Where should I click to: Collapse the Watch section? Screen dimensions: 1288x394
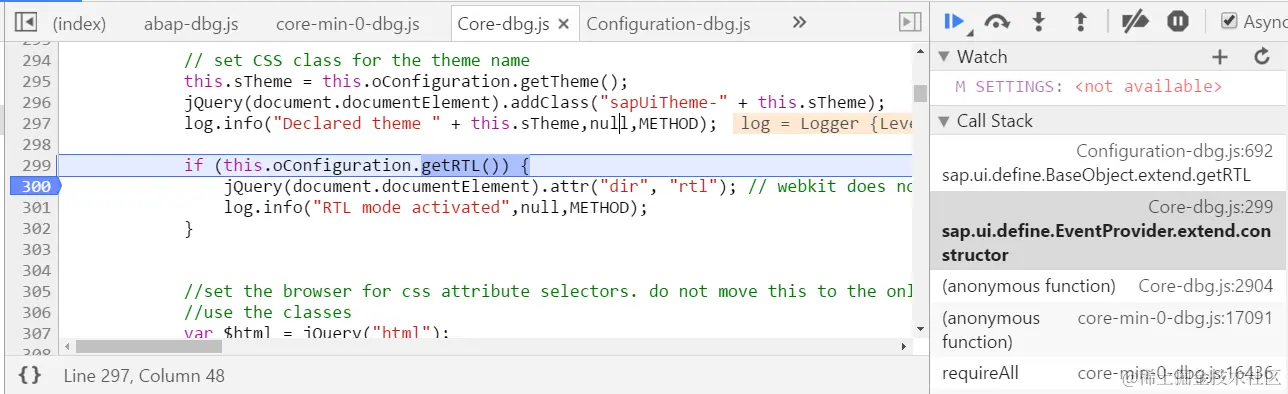point(944,57)
